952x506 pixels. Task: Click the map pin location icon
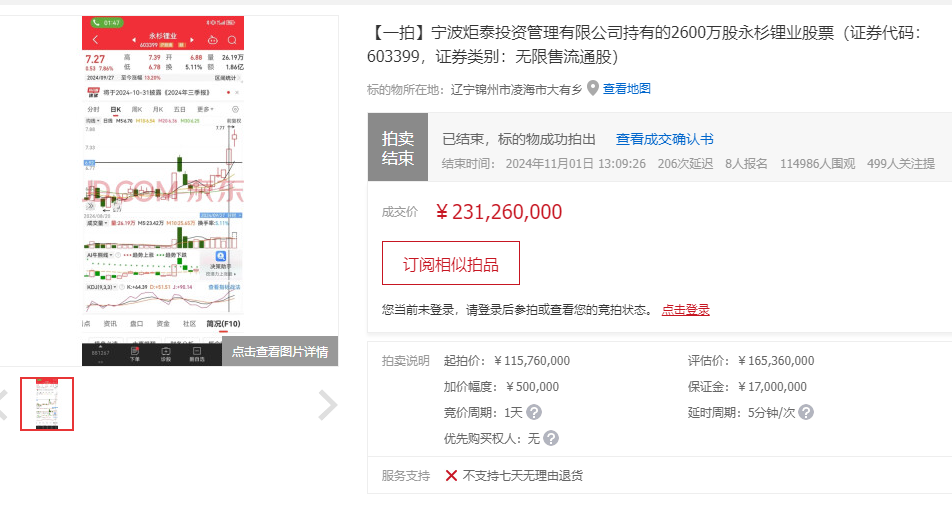click(593, 89)
